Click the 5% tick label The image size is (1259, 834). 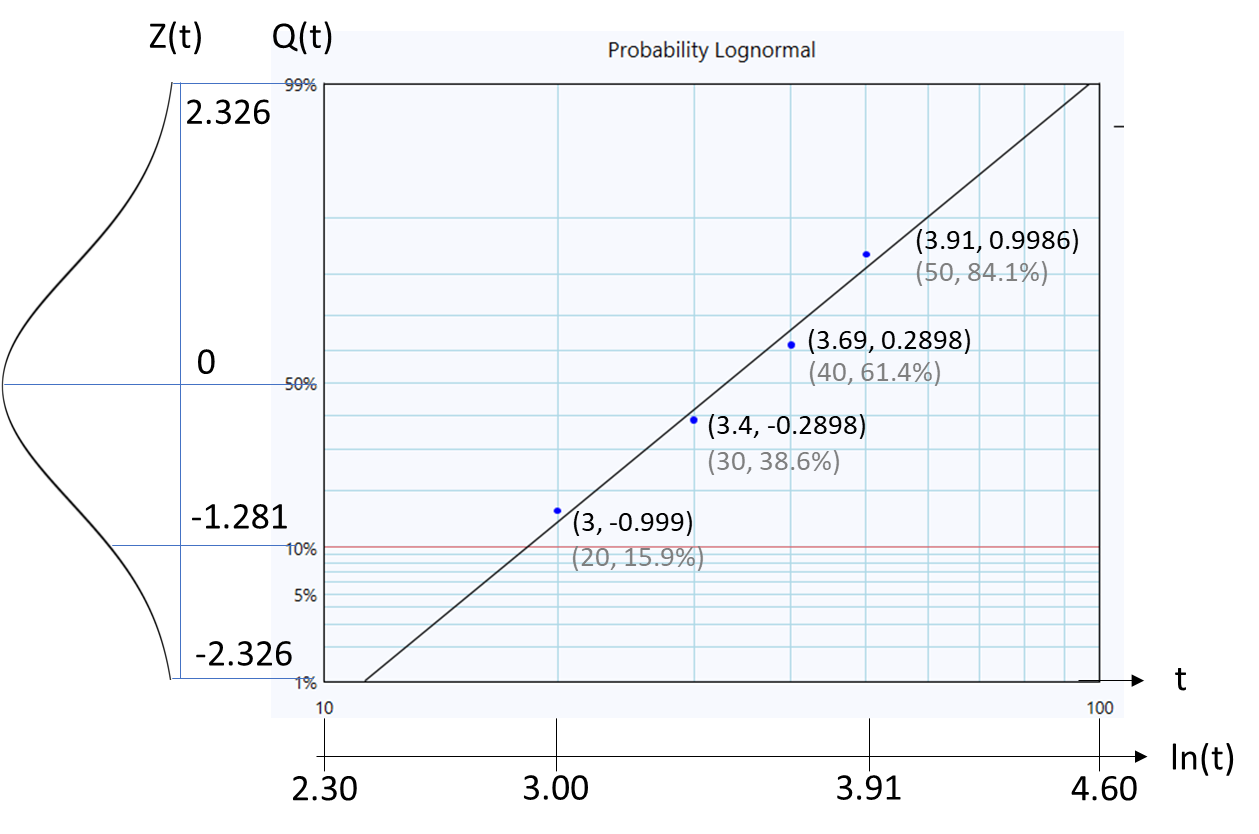[304, 596]
